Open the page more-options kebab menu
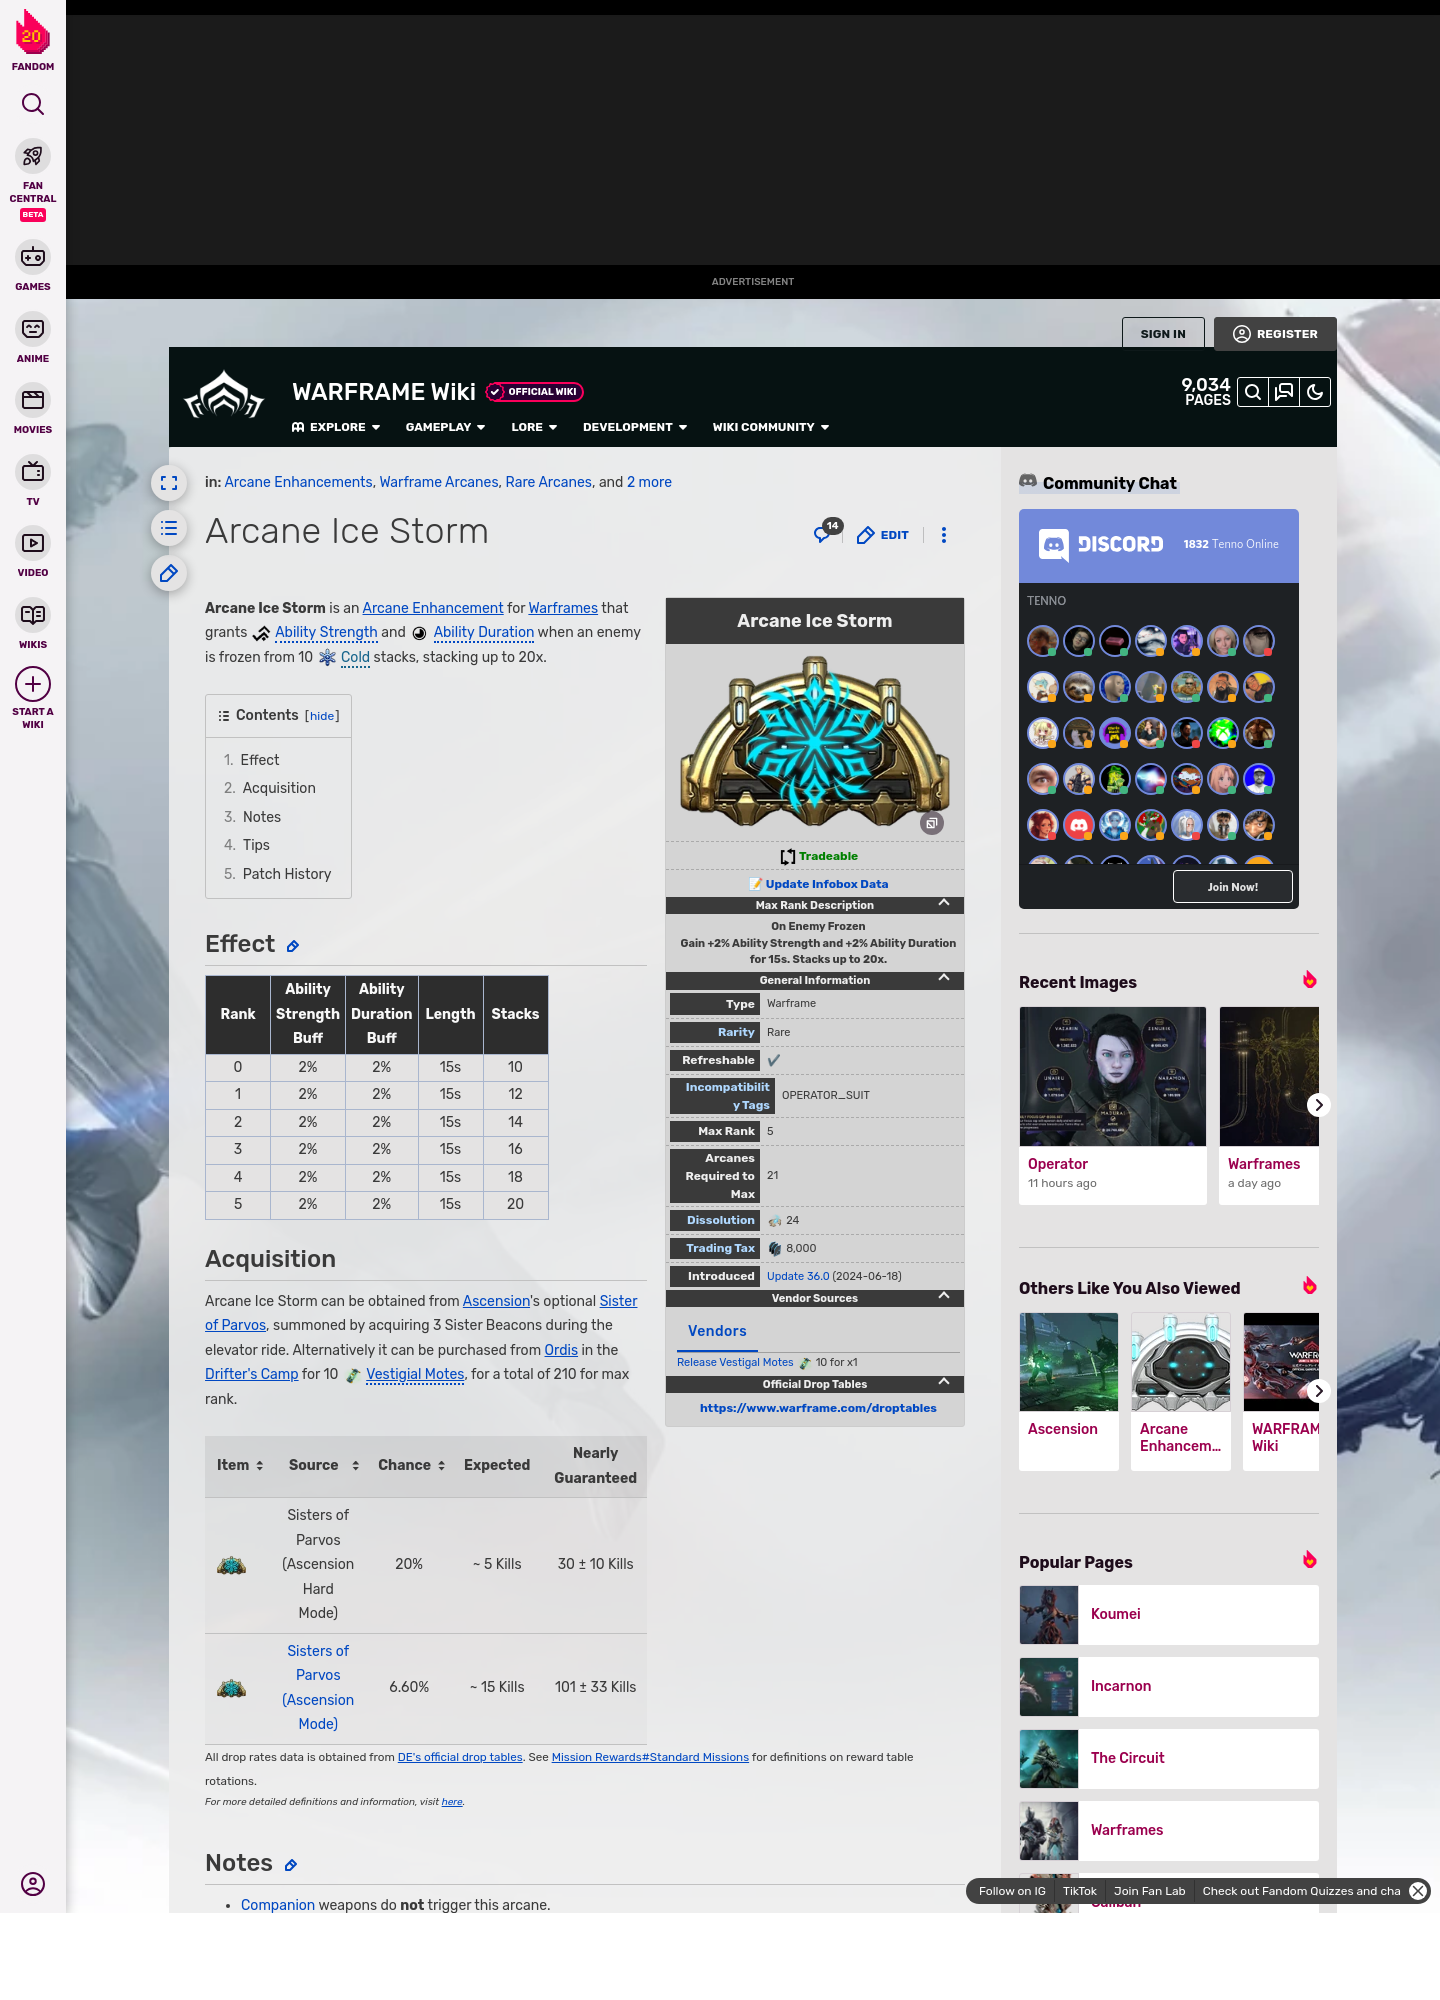This screenshot has width=1440, height=2000. pyautogui.click(x=943, y=535)
